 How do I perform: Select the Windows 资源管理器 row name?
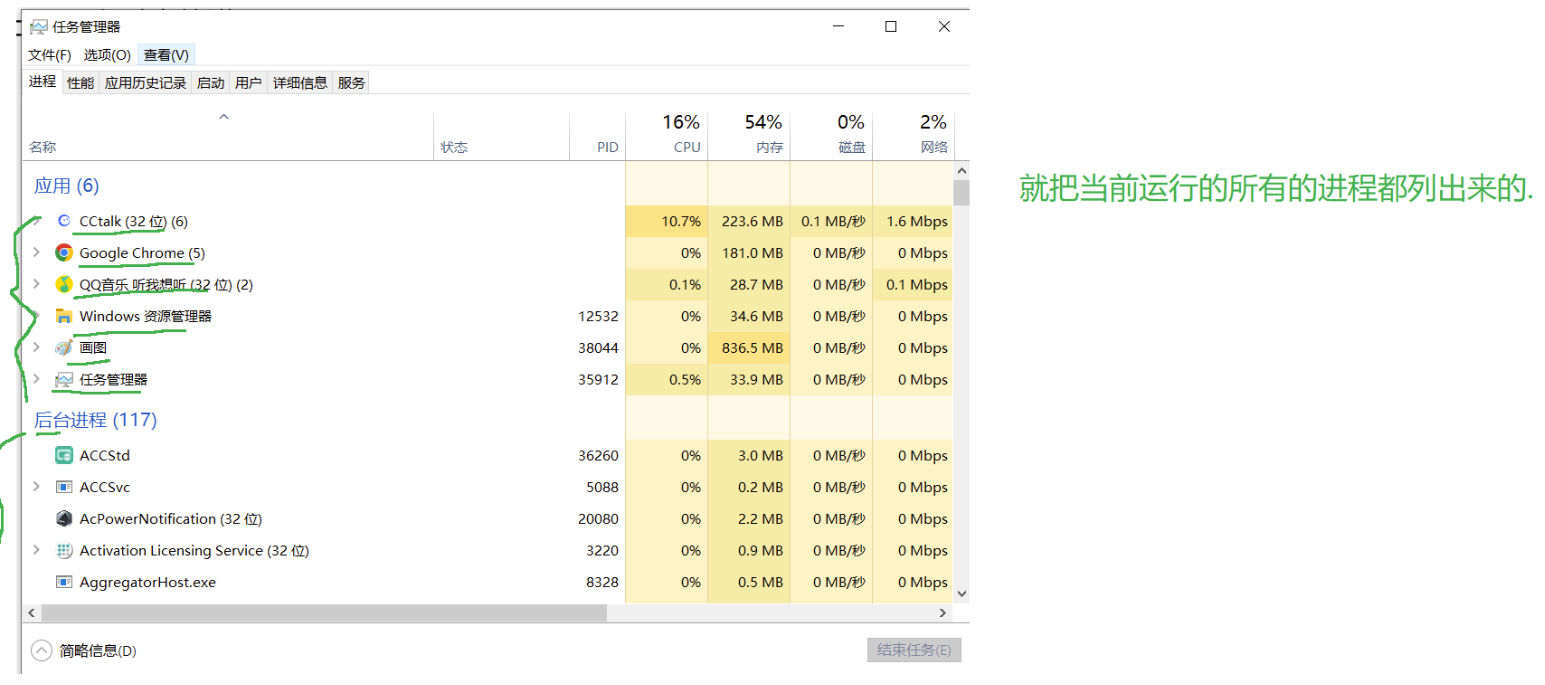[145, 316]
